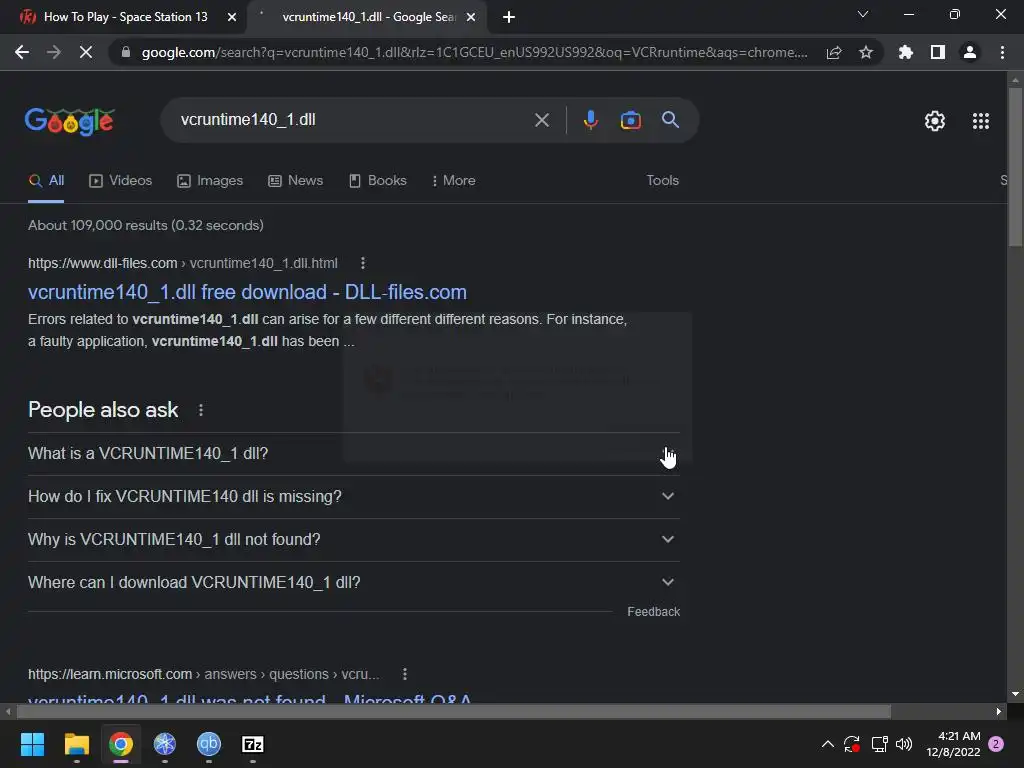Open Chrome extensions puzzle icon
The height and width of the screenshot is (768, 1024).
906,52
